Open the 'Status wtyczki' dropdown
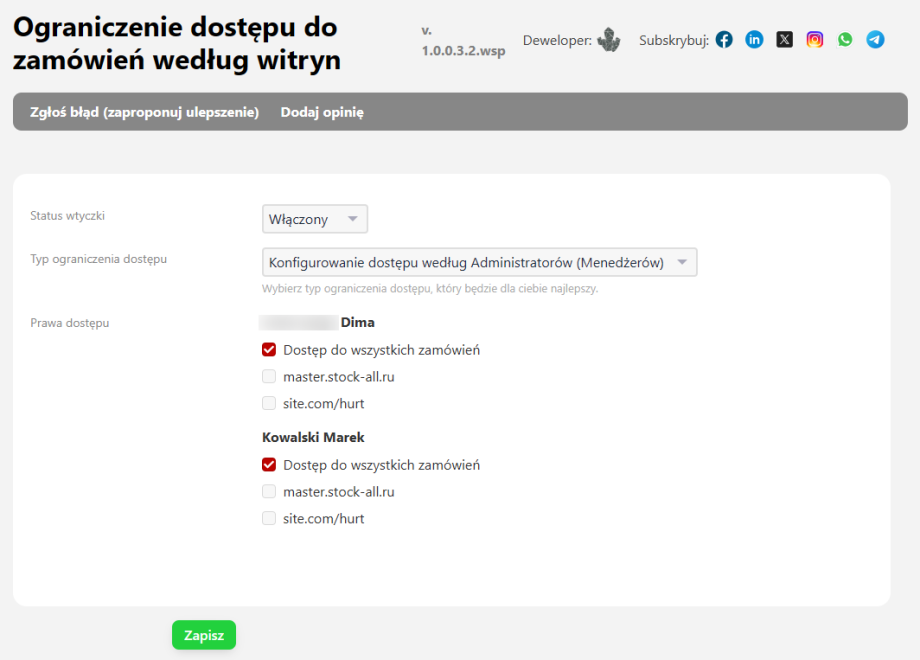 click(x=315, y=219)
